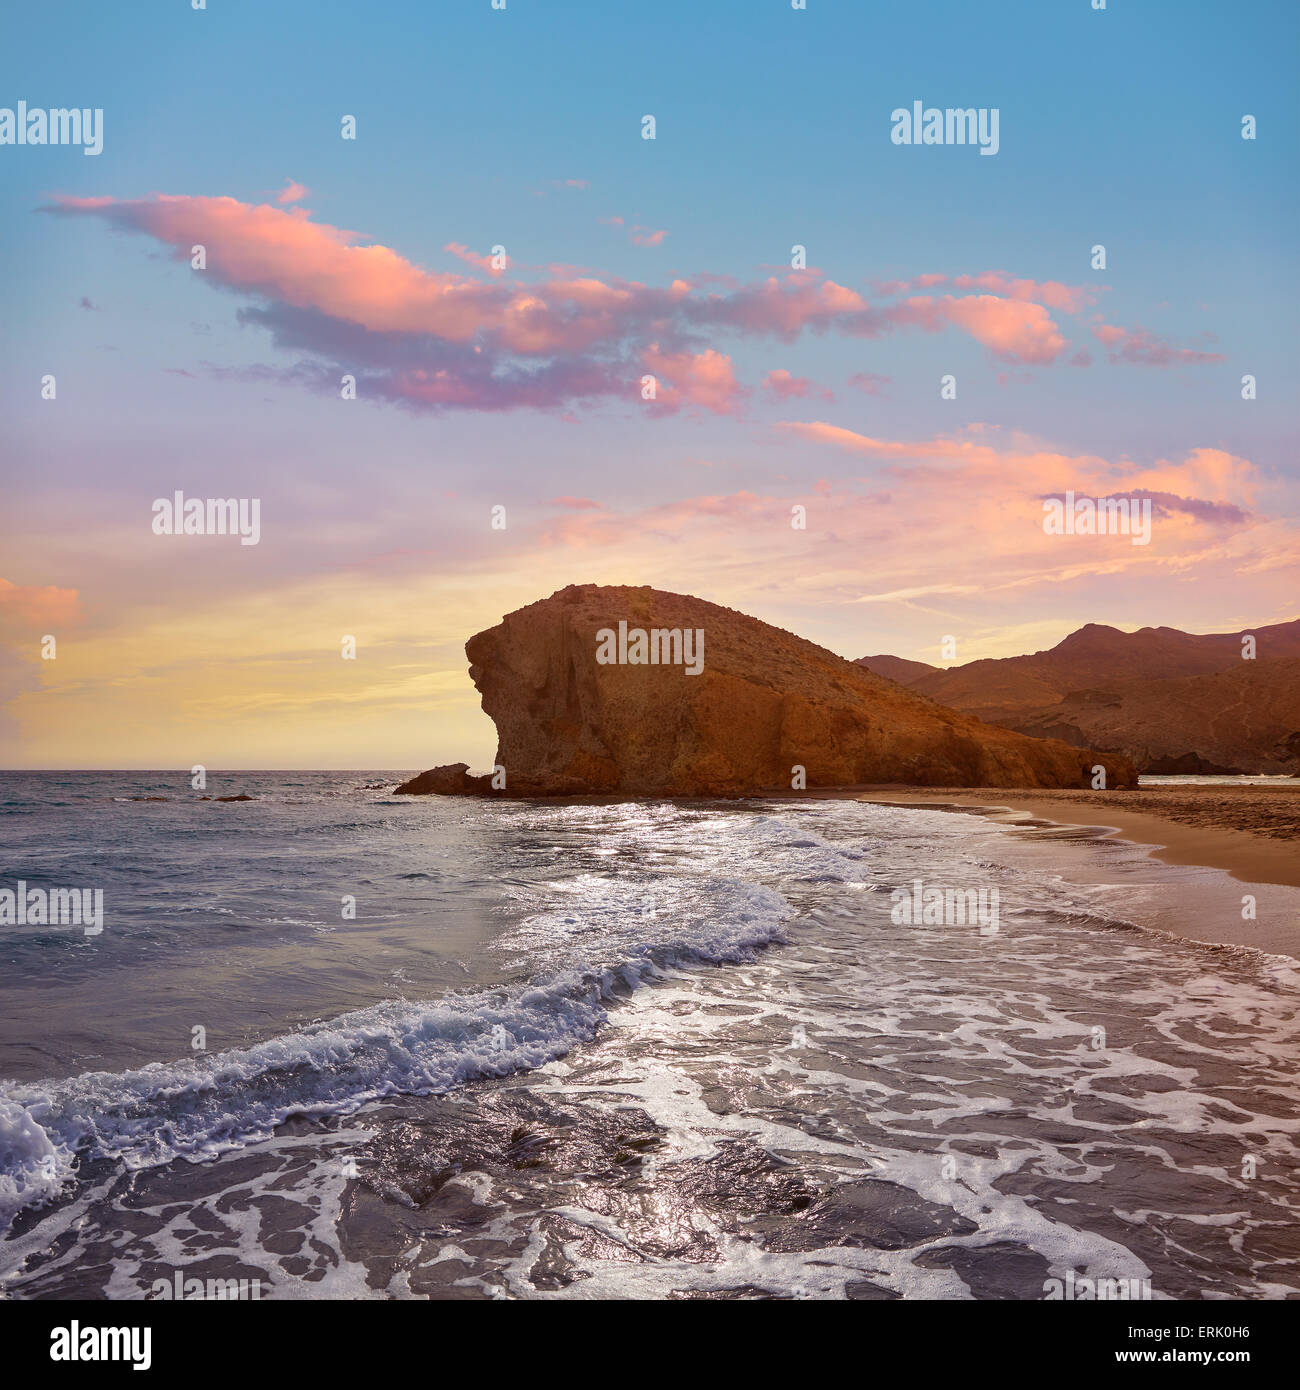Click the alamy watermark on left water edge
The image size is (1300, 1390).
[51, 908]
